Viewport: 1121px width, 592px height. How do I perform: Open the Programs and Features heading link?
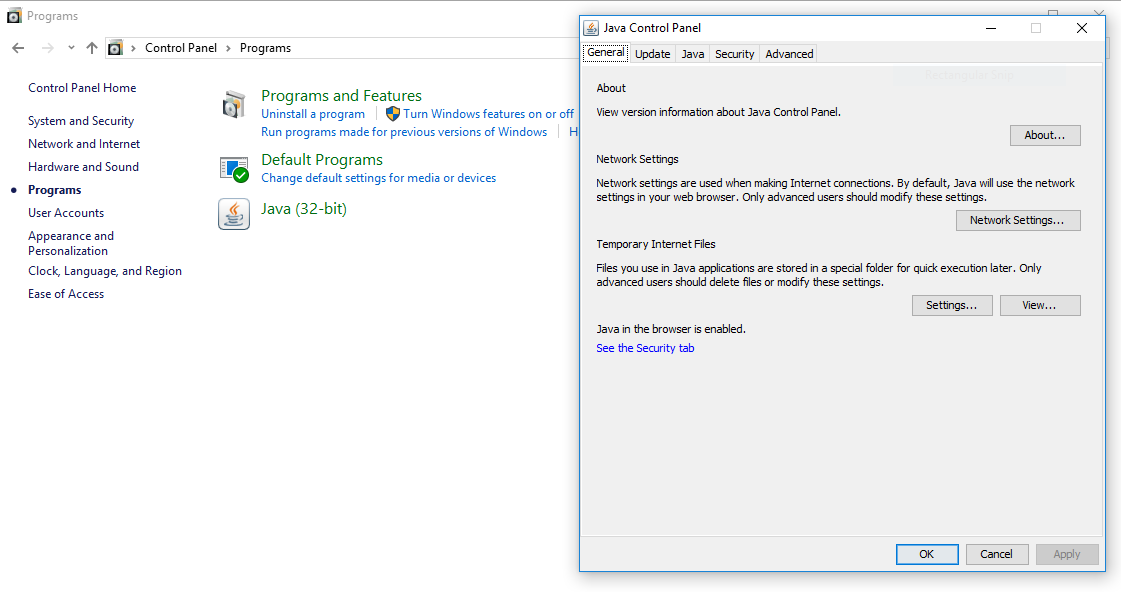[342, 96]
